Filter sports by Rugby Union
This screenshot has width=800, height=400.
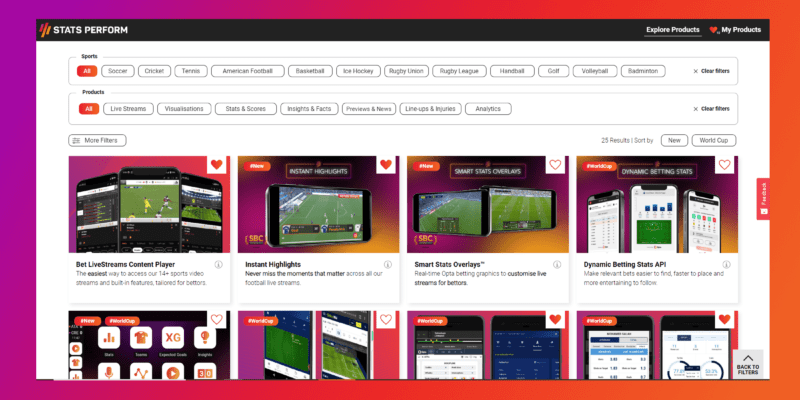[x=406, y=71]
